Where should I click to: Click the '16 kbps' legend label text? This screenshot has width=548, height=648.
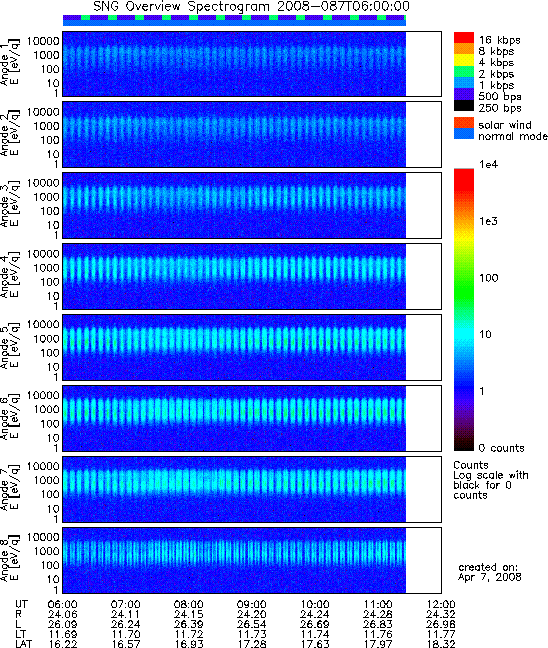coord(500,40)
